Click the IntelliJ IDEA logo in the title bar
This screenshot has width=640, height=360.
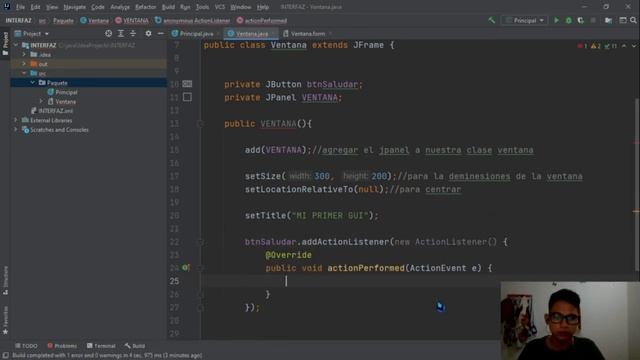(x=7, y=7)
